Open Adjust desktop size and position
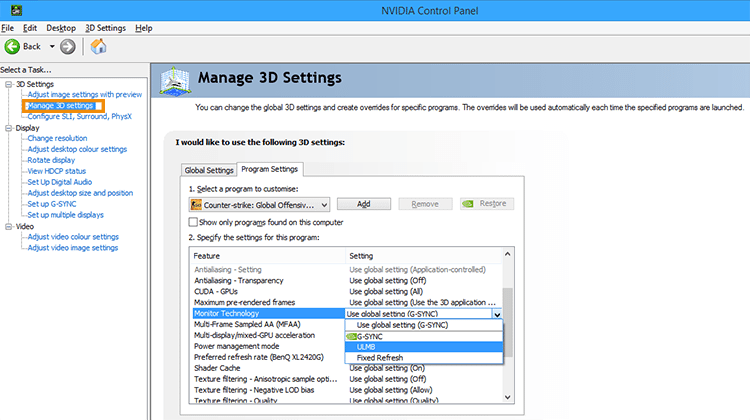This screenshot has height=420, width=750. coord(80,193)
